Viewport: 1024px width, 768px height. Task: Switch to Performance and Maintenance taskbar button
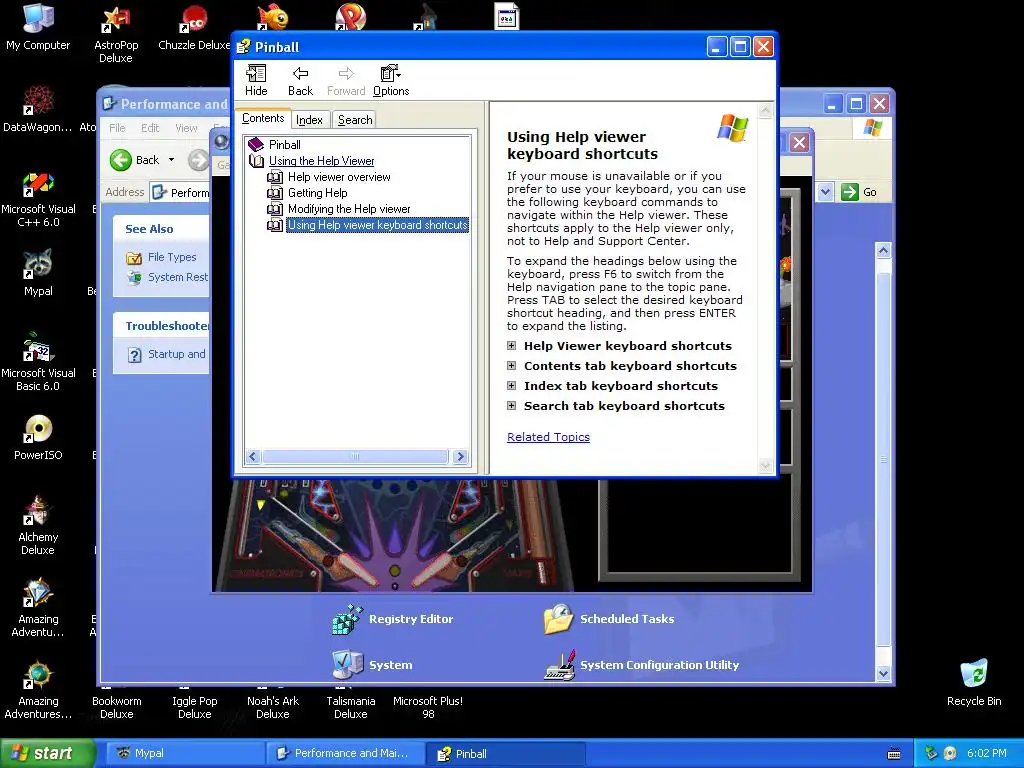point(345,753)
